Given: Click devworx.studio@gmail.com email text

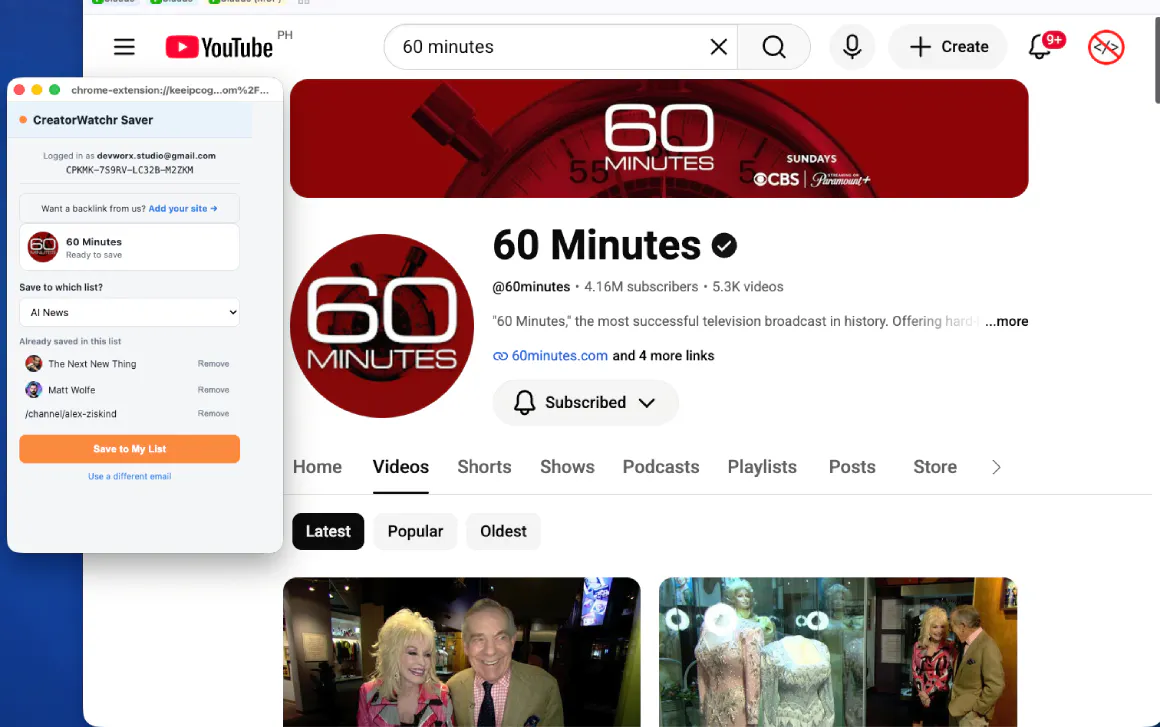Looking at the screenshot, I should [156, 156].
